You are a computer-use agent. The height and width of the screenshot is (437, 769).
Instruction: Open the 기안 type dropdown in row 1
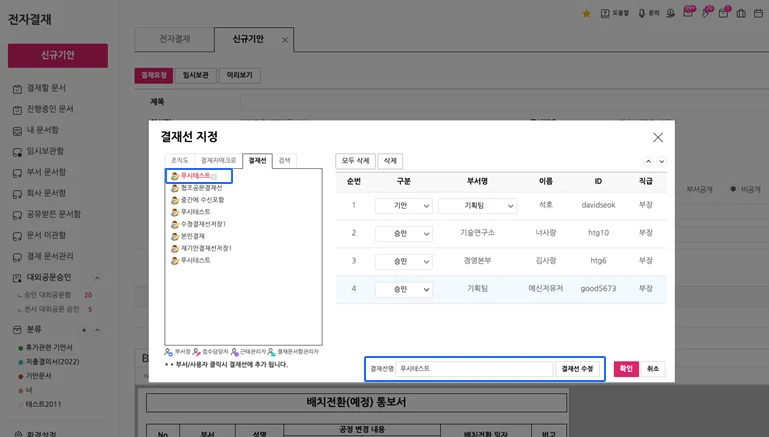click(403, 206)
